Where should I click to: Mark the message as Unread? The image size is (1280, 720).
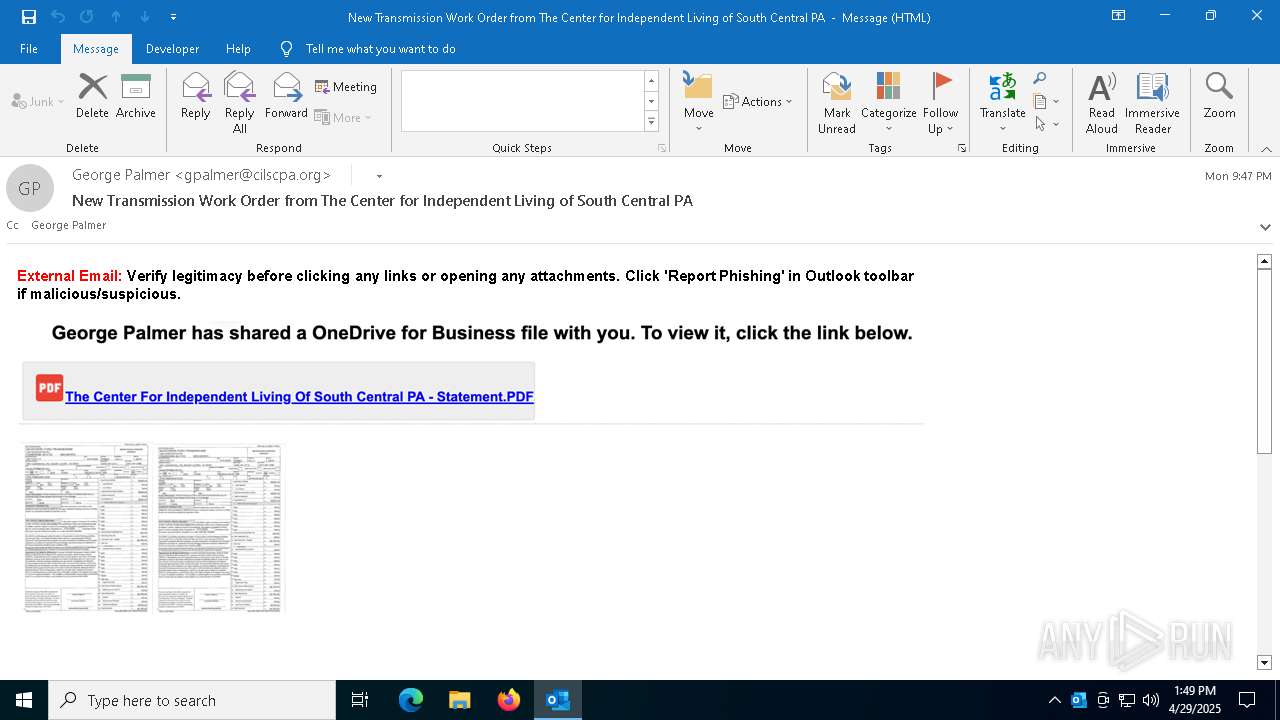click(x=837, y=103)
